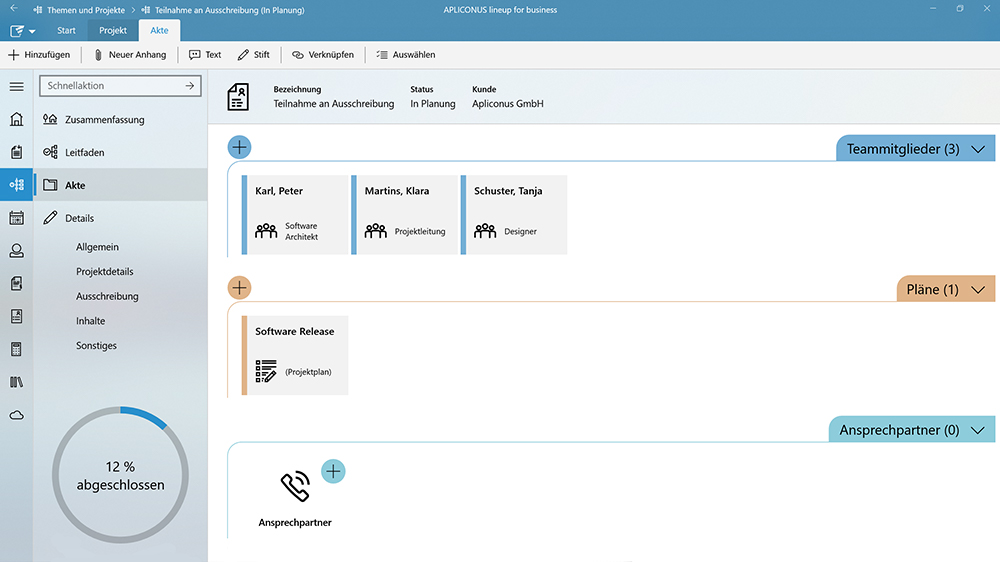Click Neuer Anhang attachment button
Screen dimensions: 1000x562
[130, 55]
